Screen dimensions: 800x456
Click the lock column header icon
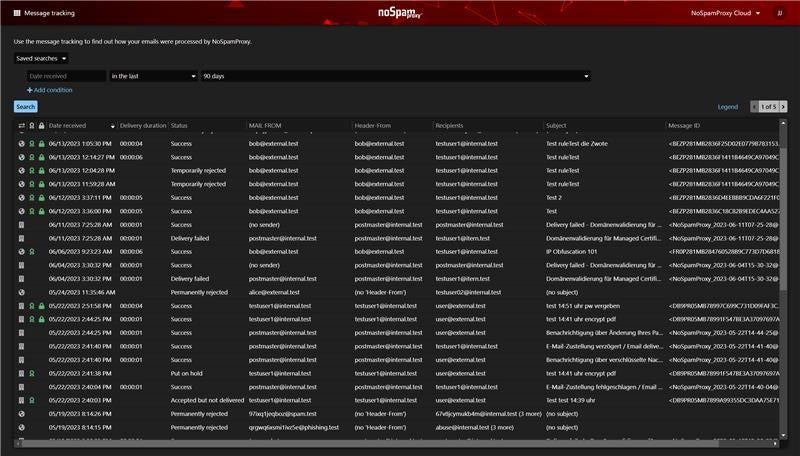coord(42,125)
